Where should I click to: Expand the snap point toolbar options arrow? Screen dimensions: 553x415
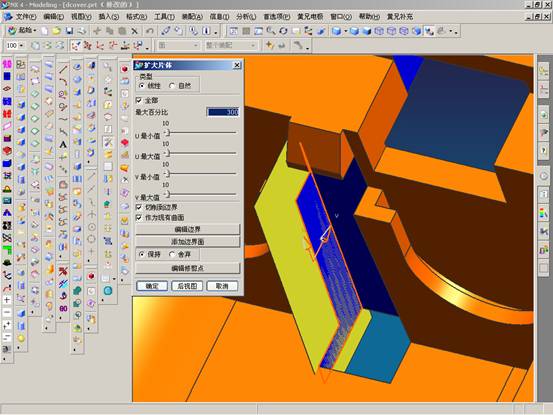tap(308, 47)
